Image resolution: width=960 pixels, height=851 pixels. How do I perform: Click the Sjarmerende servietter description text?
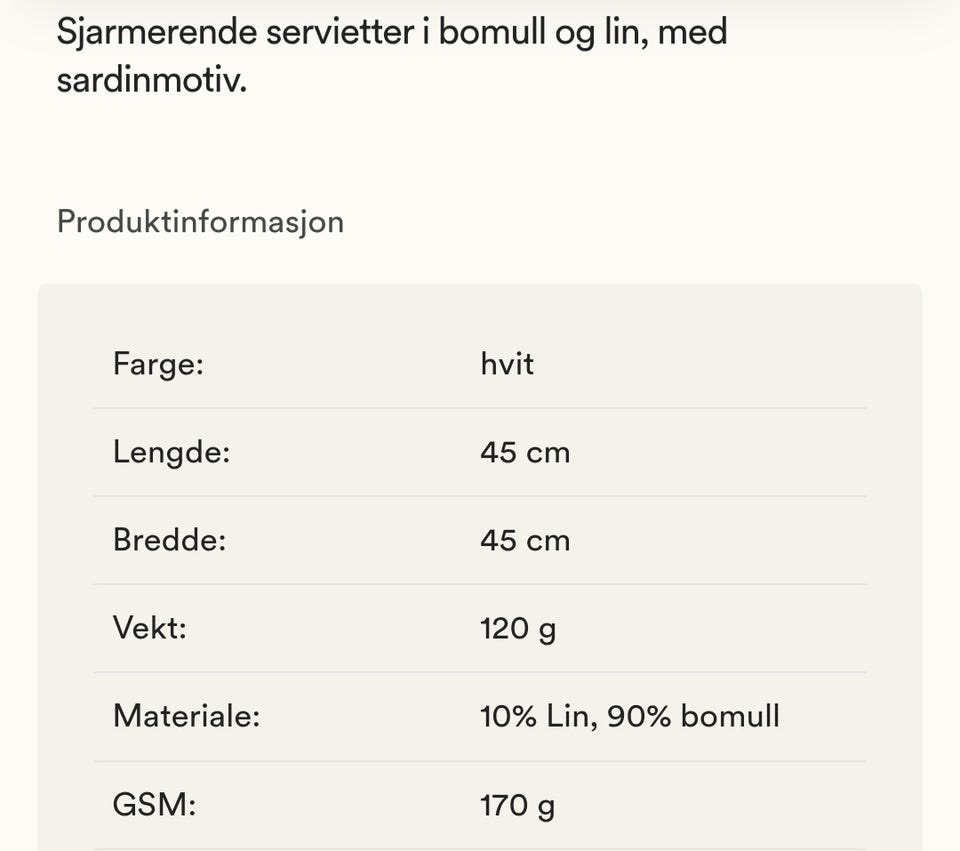click(392, 56)
